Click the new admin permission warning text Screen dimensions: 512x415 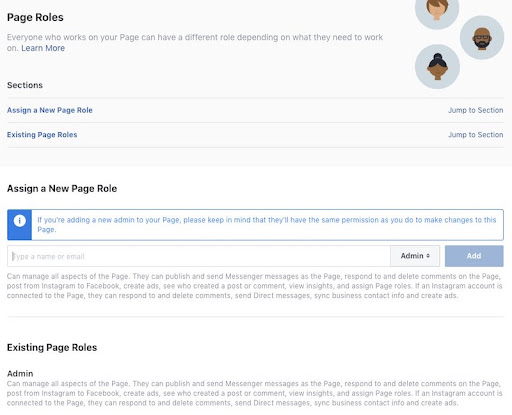tap(267, 225)
